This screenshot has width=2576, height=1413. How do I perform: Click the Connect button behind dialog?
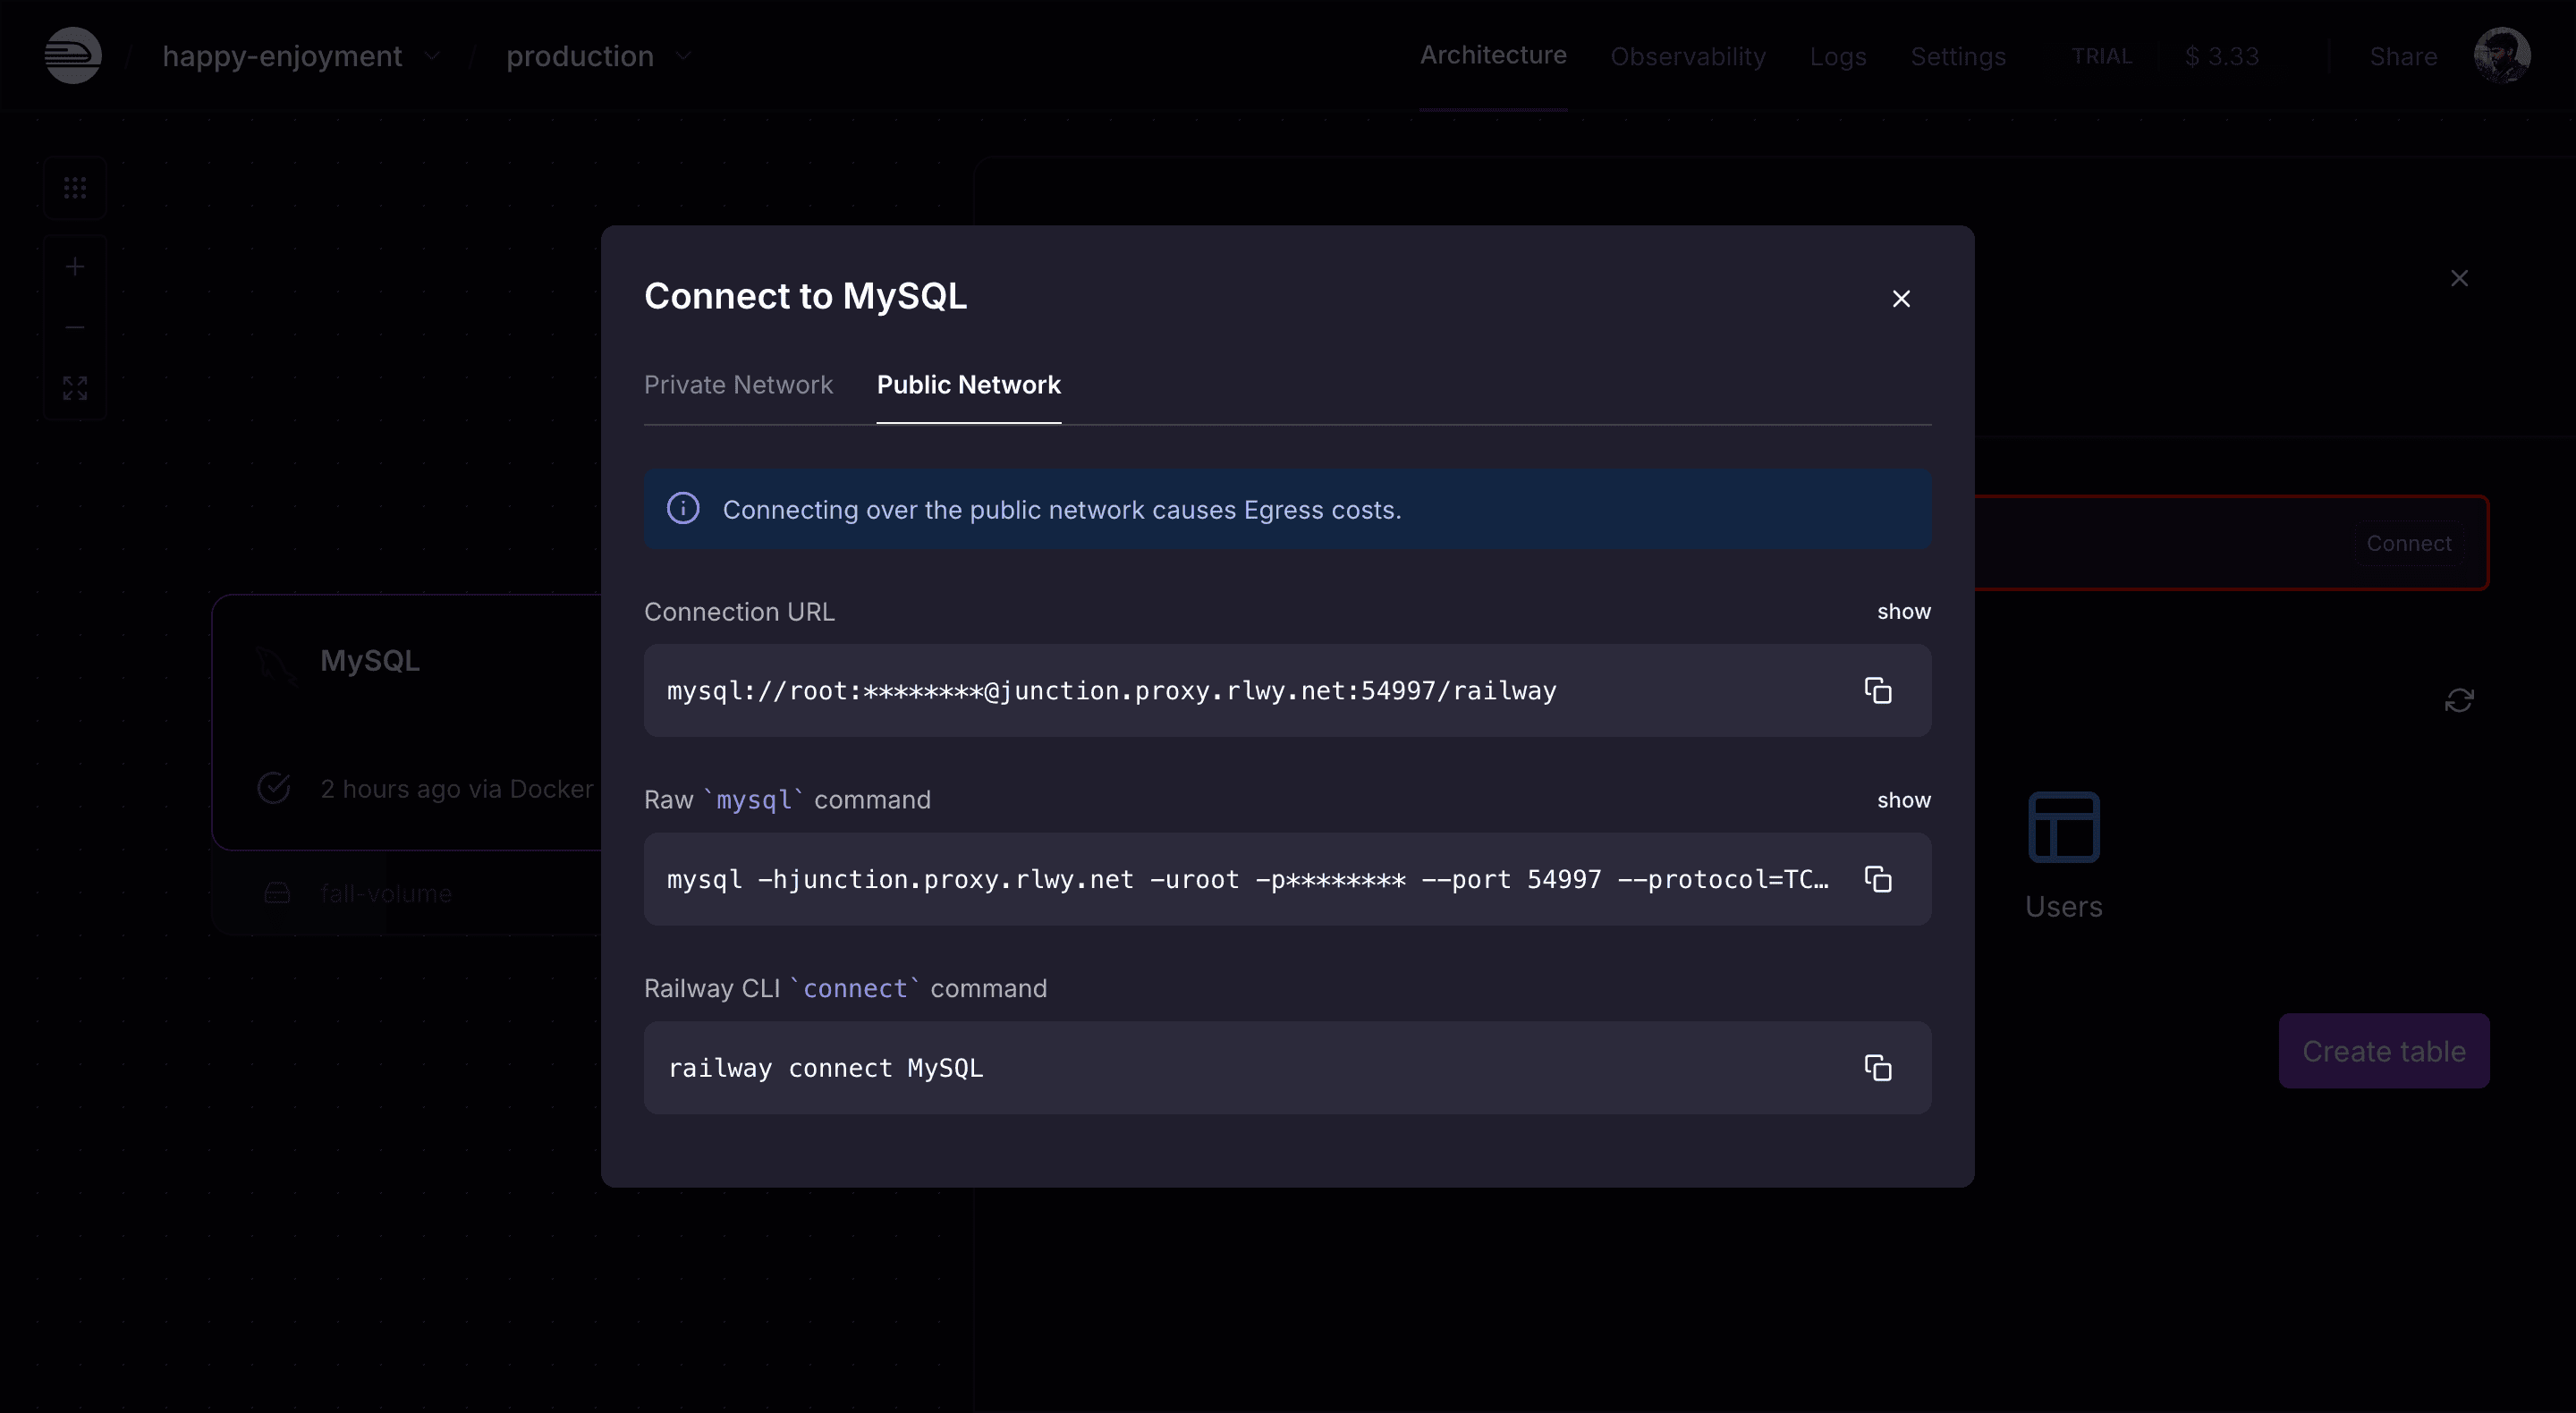[x=2408, y=543]
